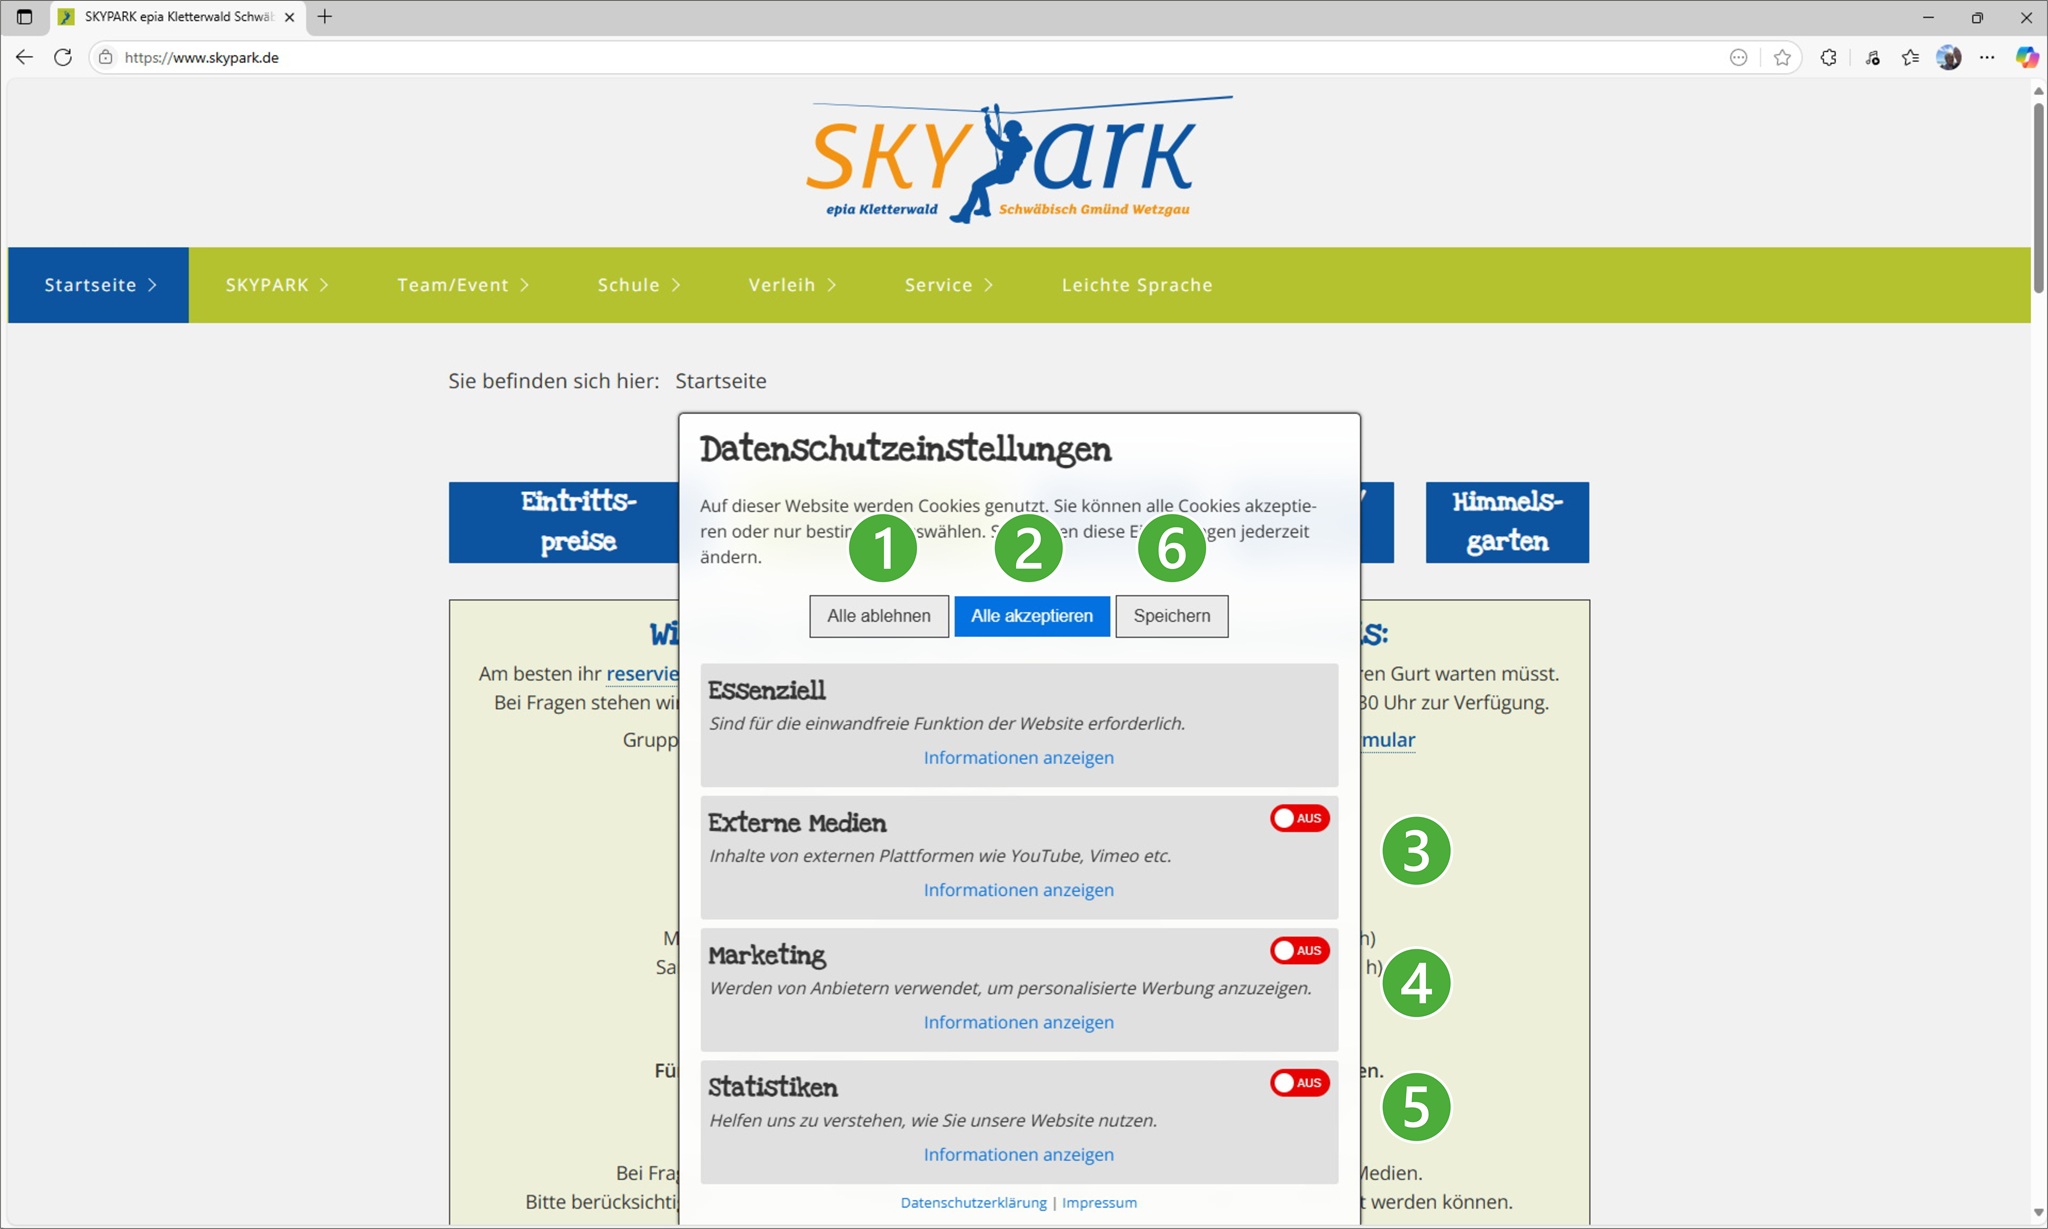Open the Leichte Sprache menu item
This screenshot has height=1229, width=2048.
1137,285
